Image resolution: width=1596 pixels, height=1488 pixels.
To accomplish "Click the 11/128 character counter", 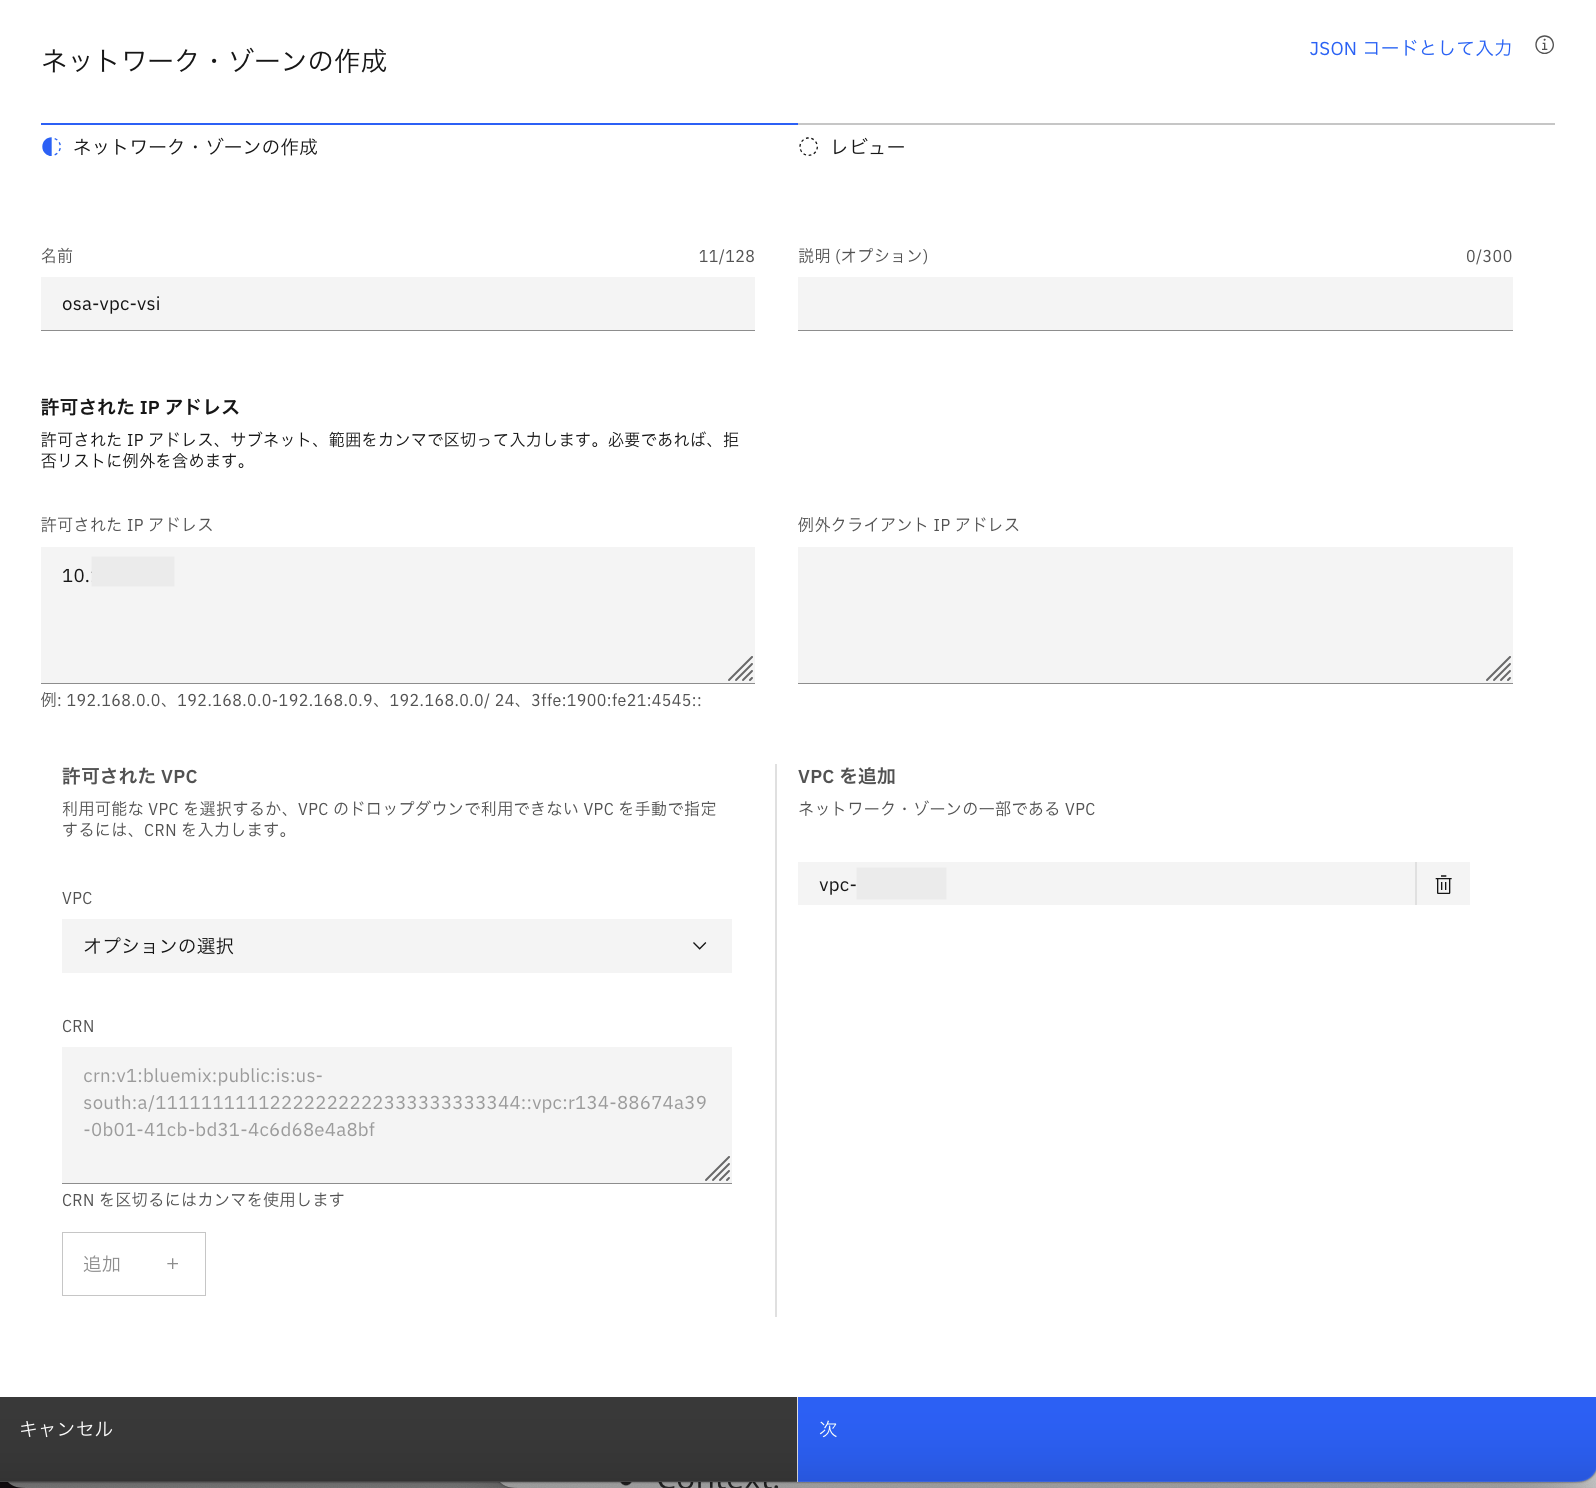I will click(726, 256).
